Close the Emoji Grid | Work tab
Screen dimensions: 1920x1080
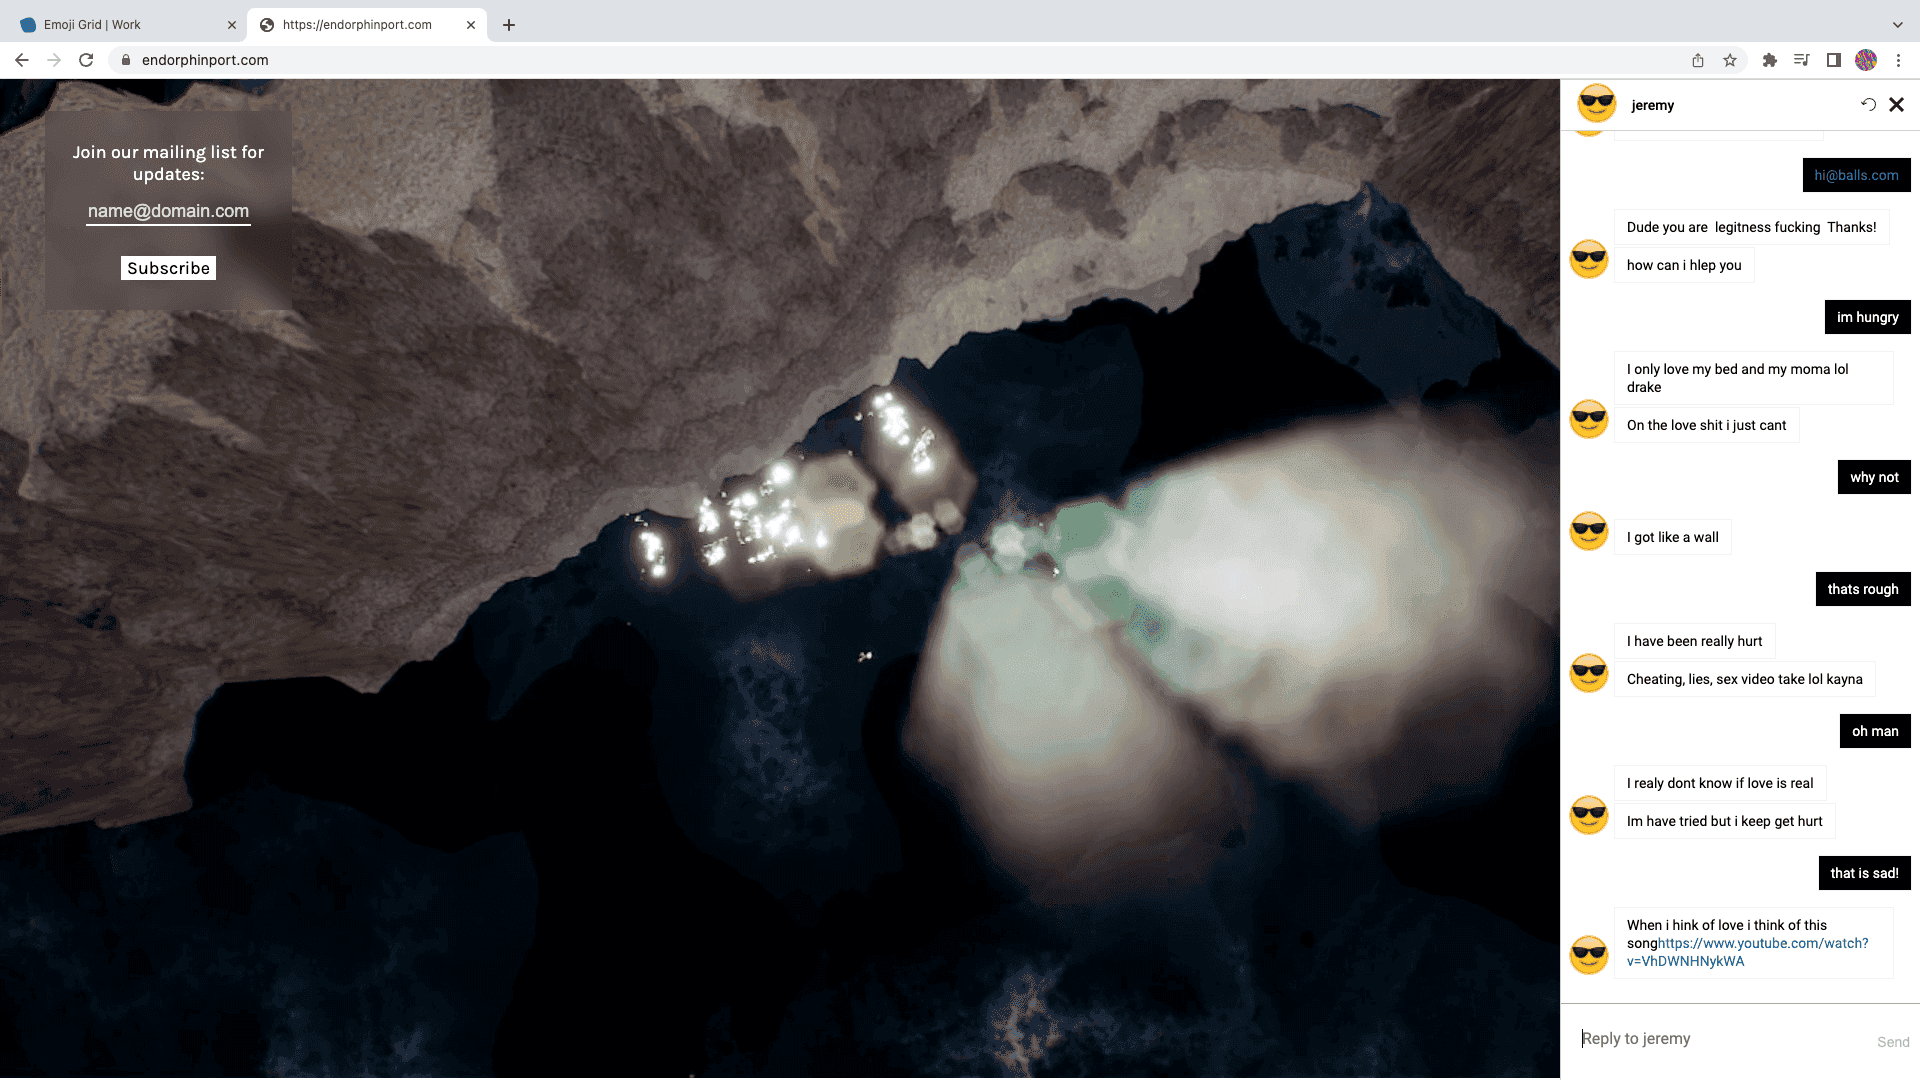[x=232, y=25]
